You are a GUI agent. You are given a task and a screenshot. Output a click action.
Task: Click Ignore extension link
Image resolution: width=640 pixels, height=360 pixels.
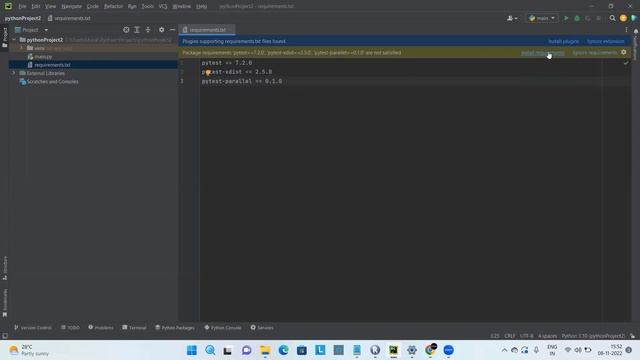click(x=605, y=42)
